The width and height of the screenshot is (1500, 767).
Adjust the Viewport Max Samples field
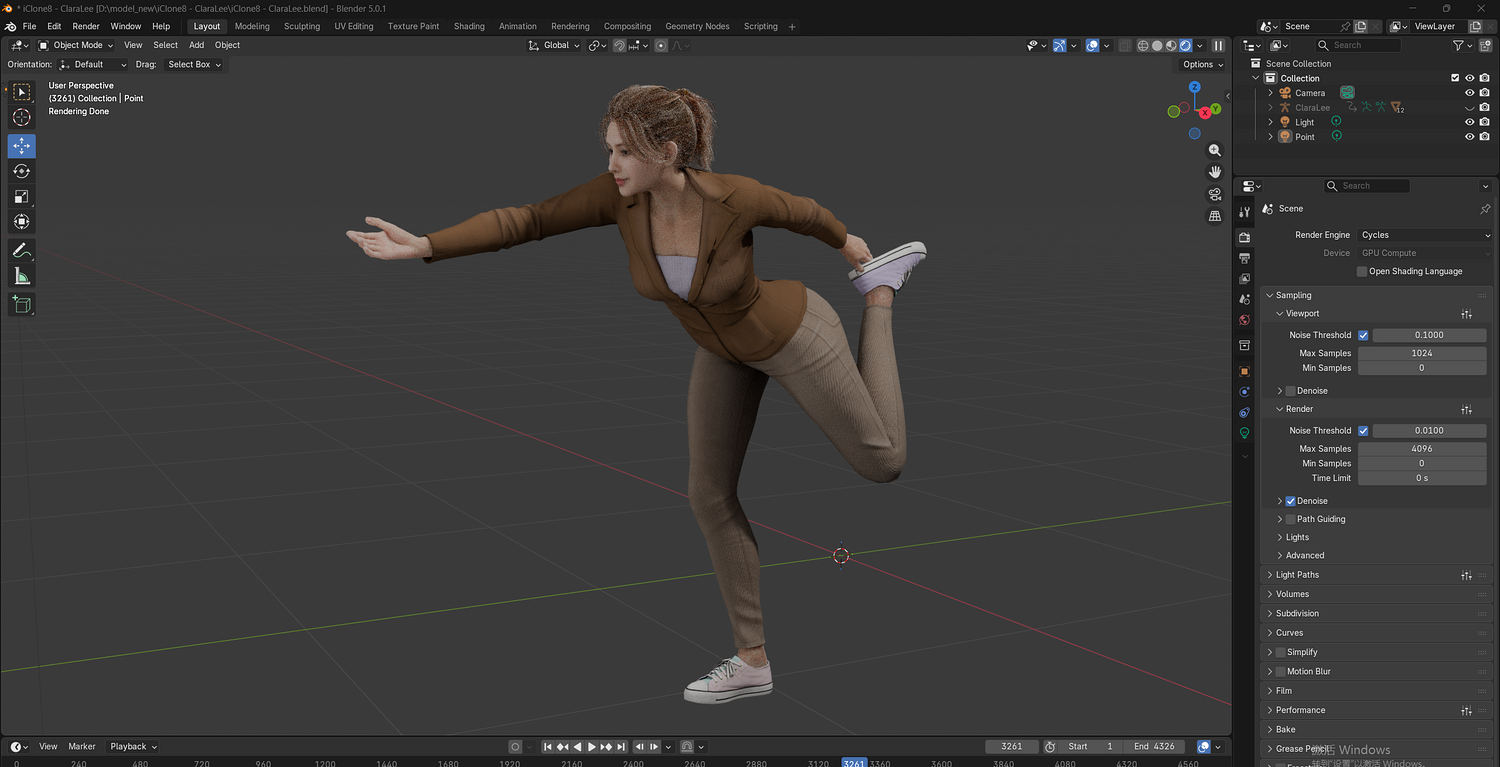pos(1422,353)
